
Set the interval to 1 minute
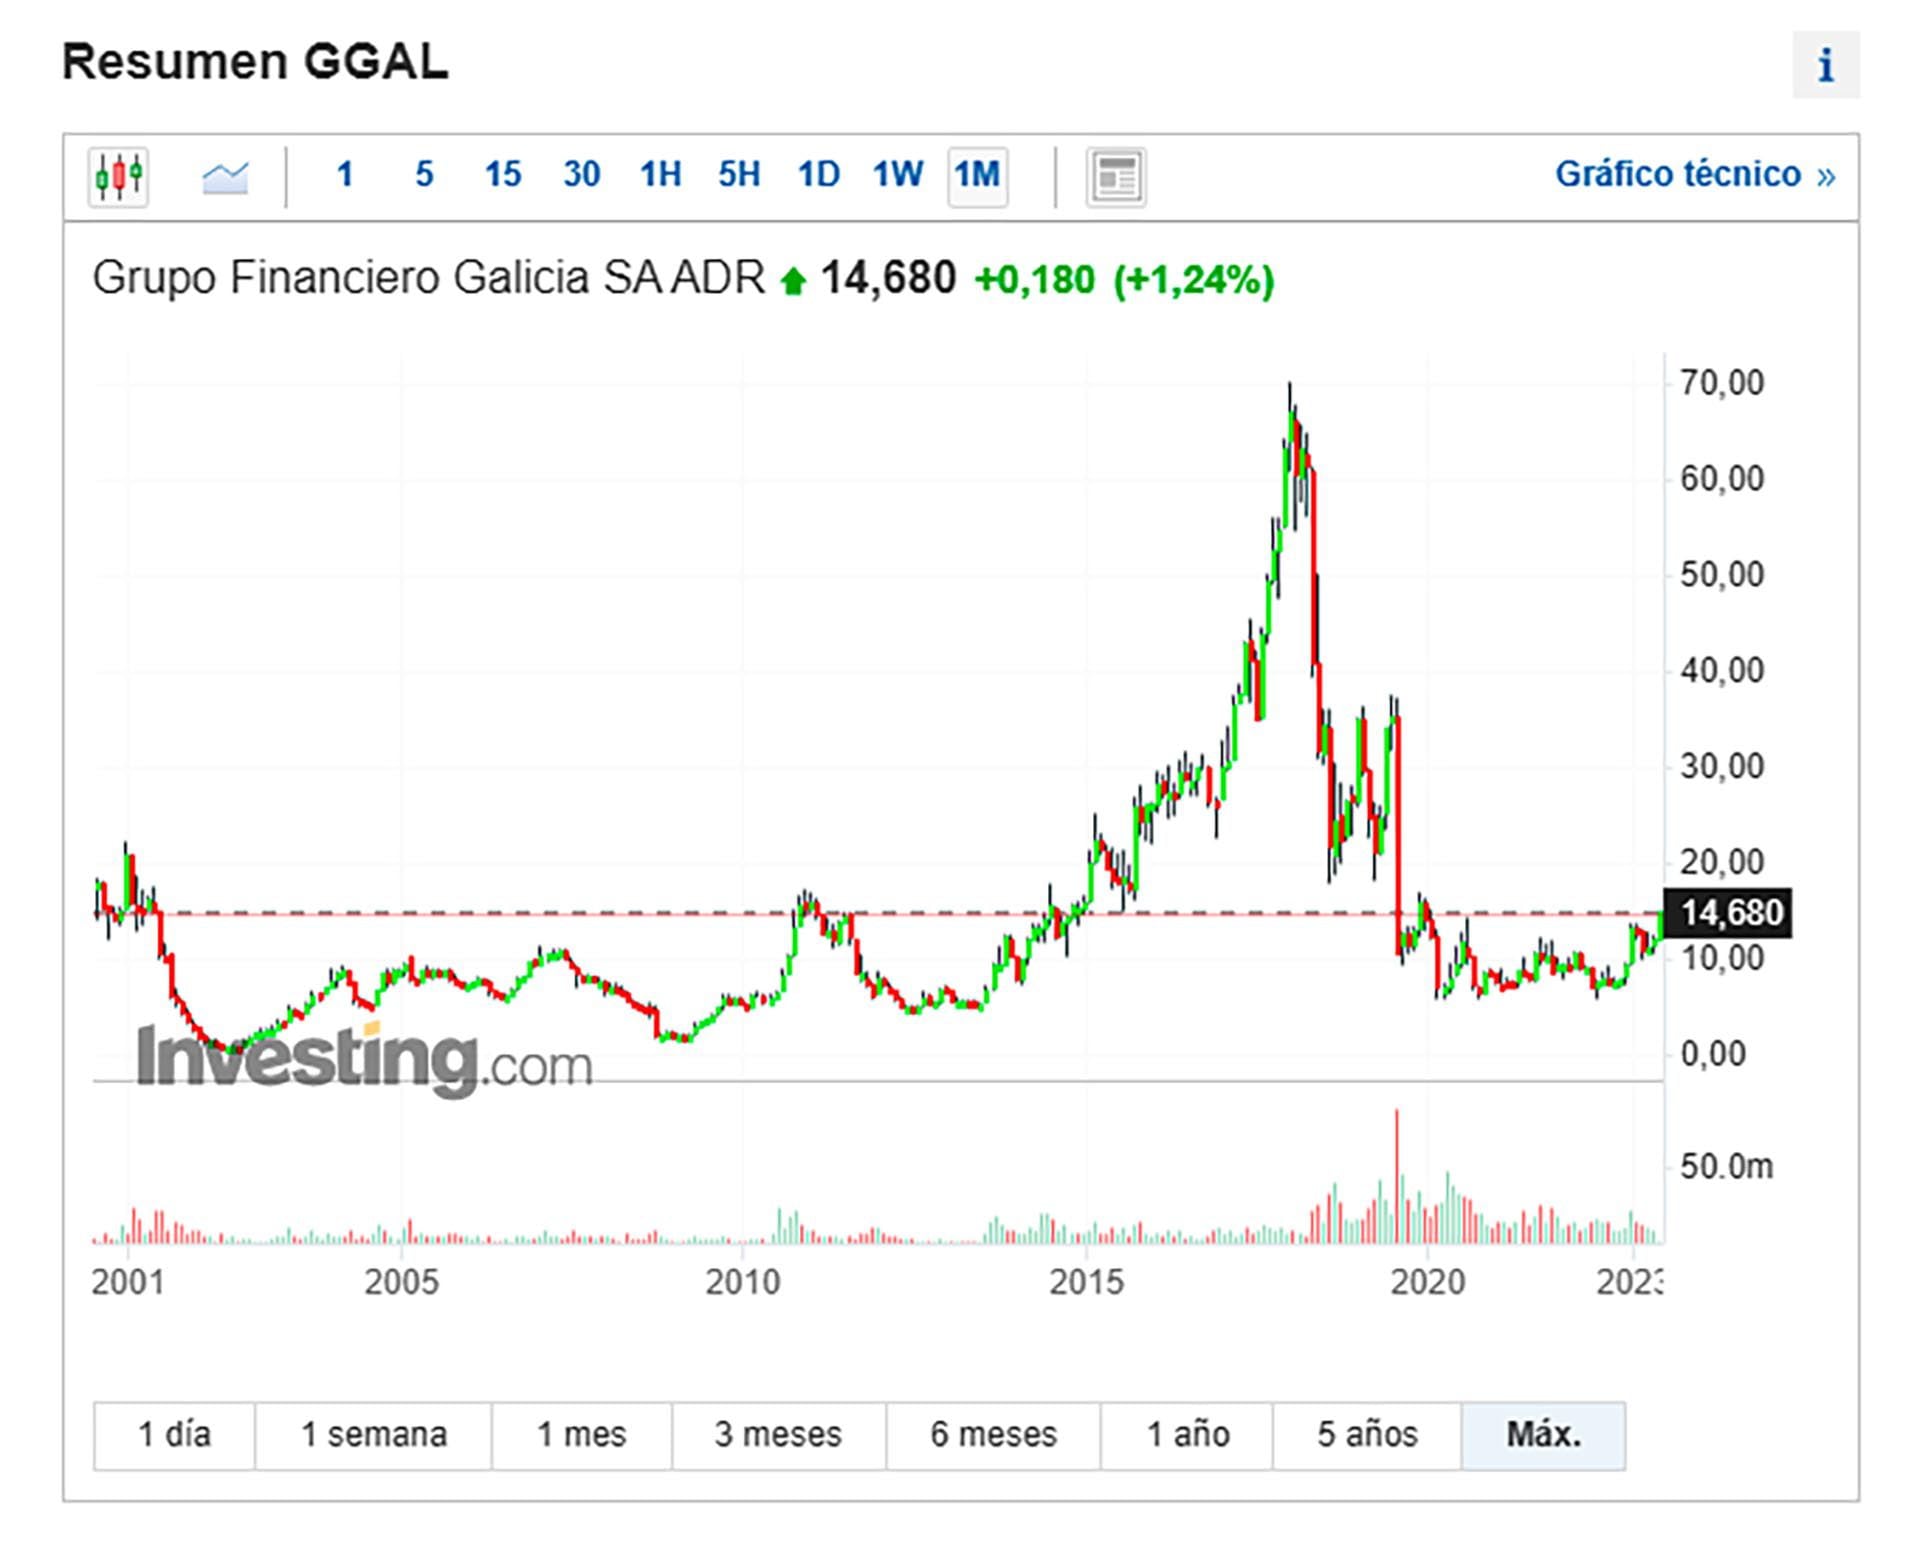pos(345,175)
